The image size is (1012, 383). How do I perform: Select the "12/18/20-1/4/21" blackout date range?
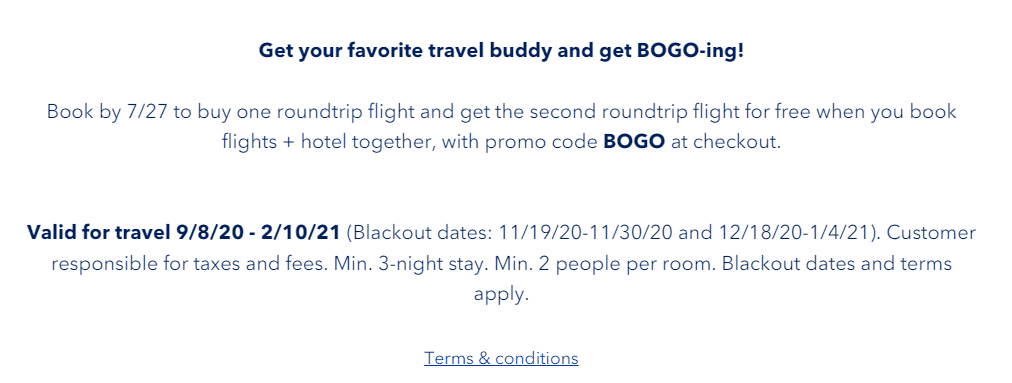[x=794, y=233]
